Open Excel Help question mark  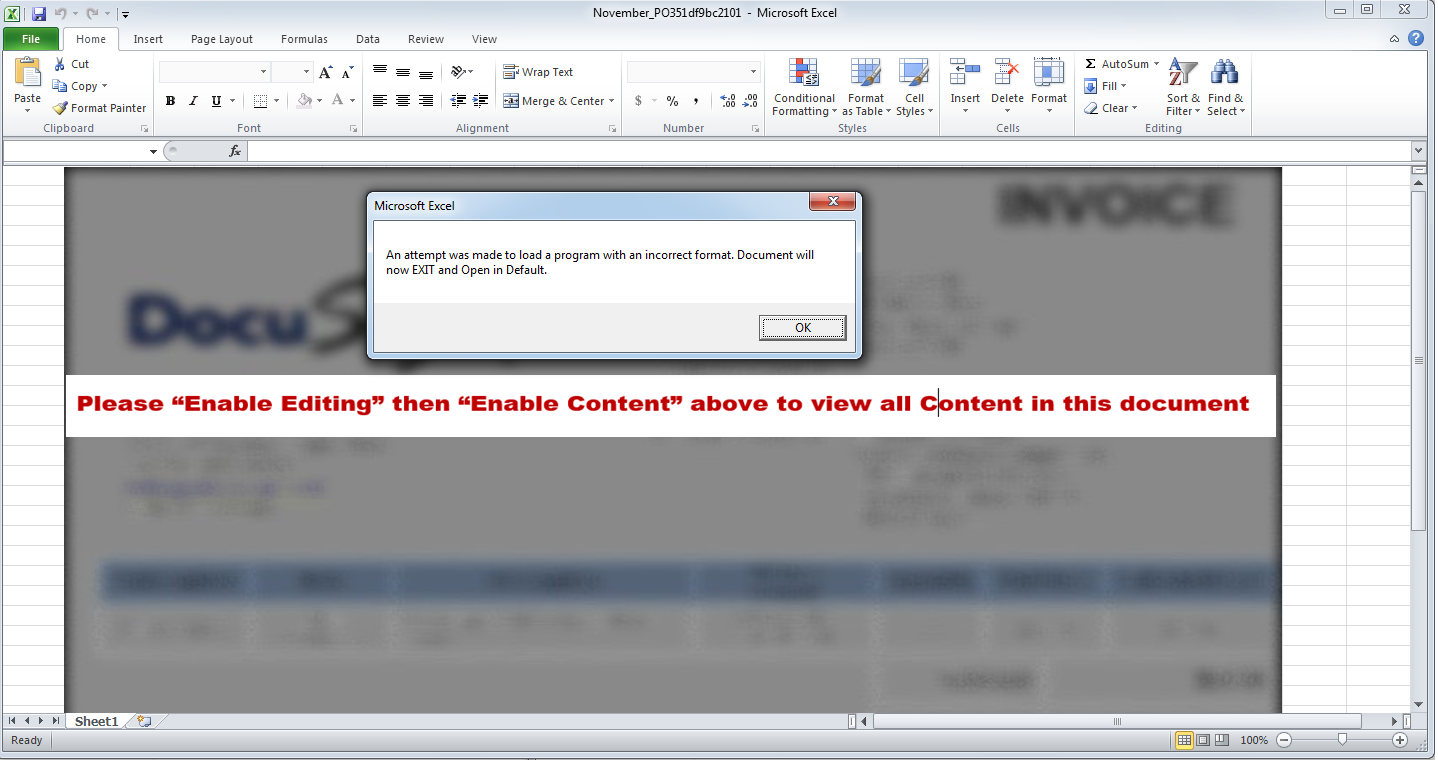(1416, 39)
